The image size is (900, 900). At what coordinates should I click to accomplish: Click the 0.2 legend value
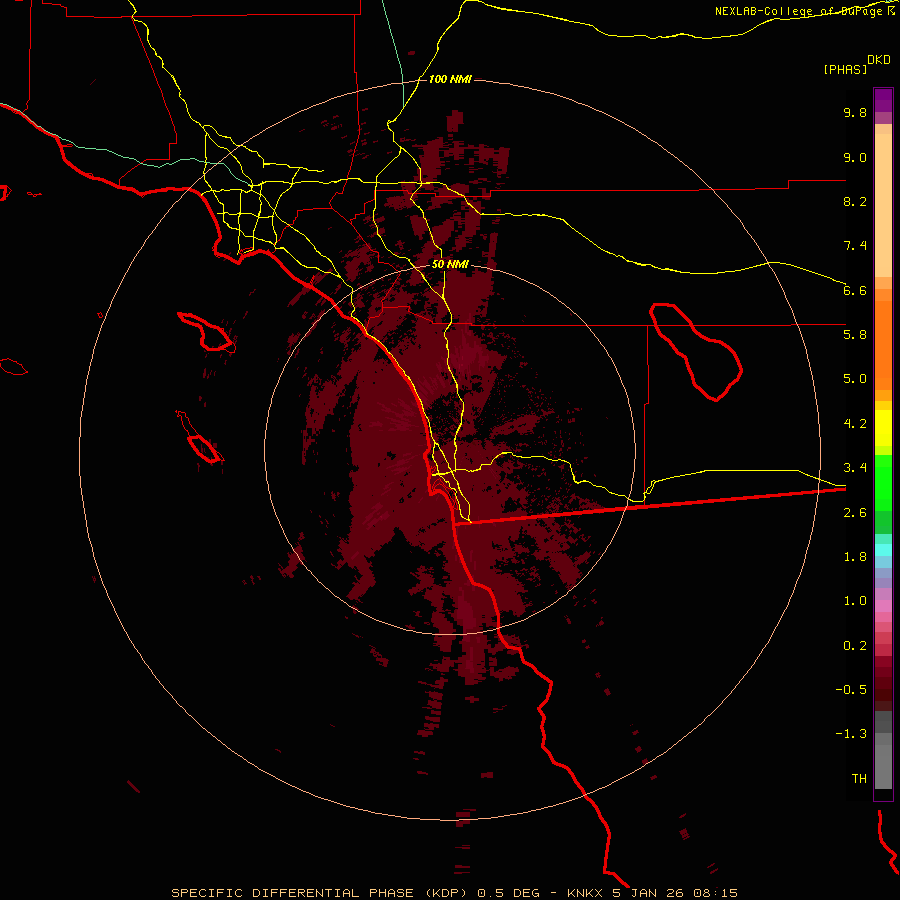click(x=855, y=646)
